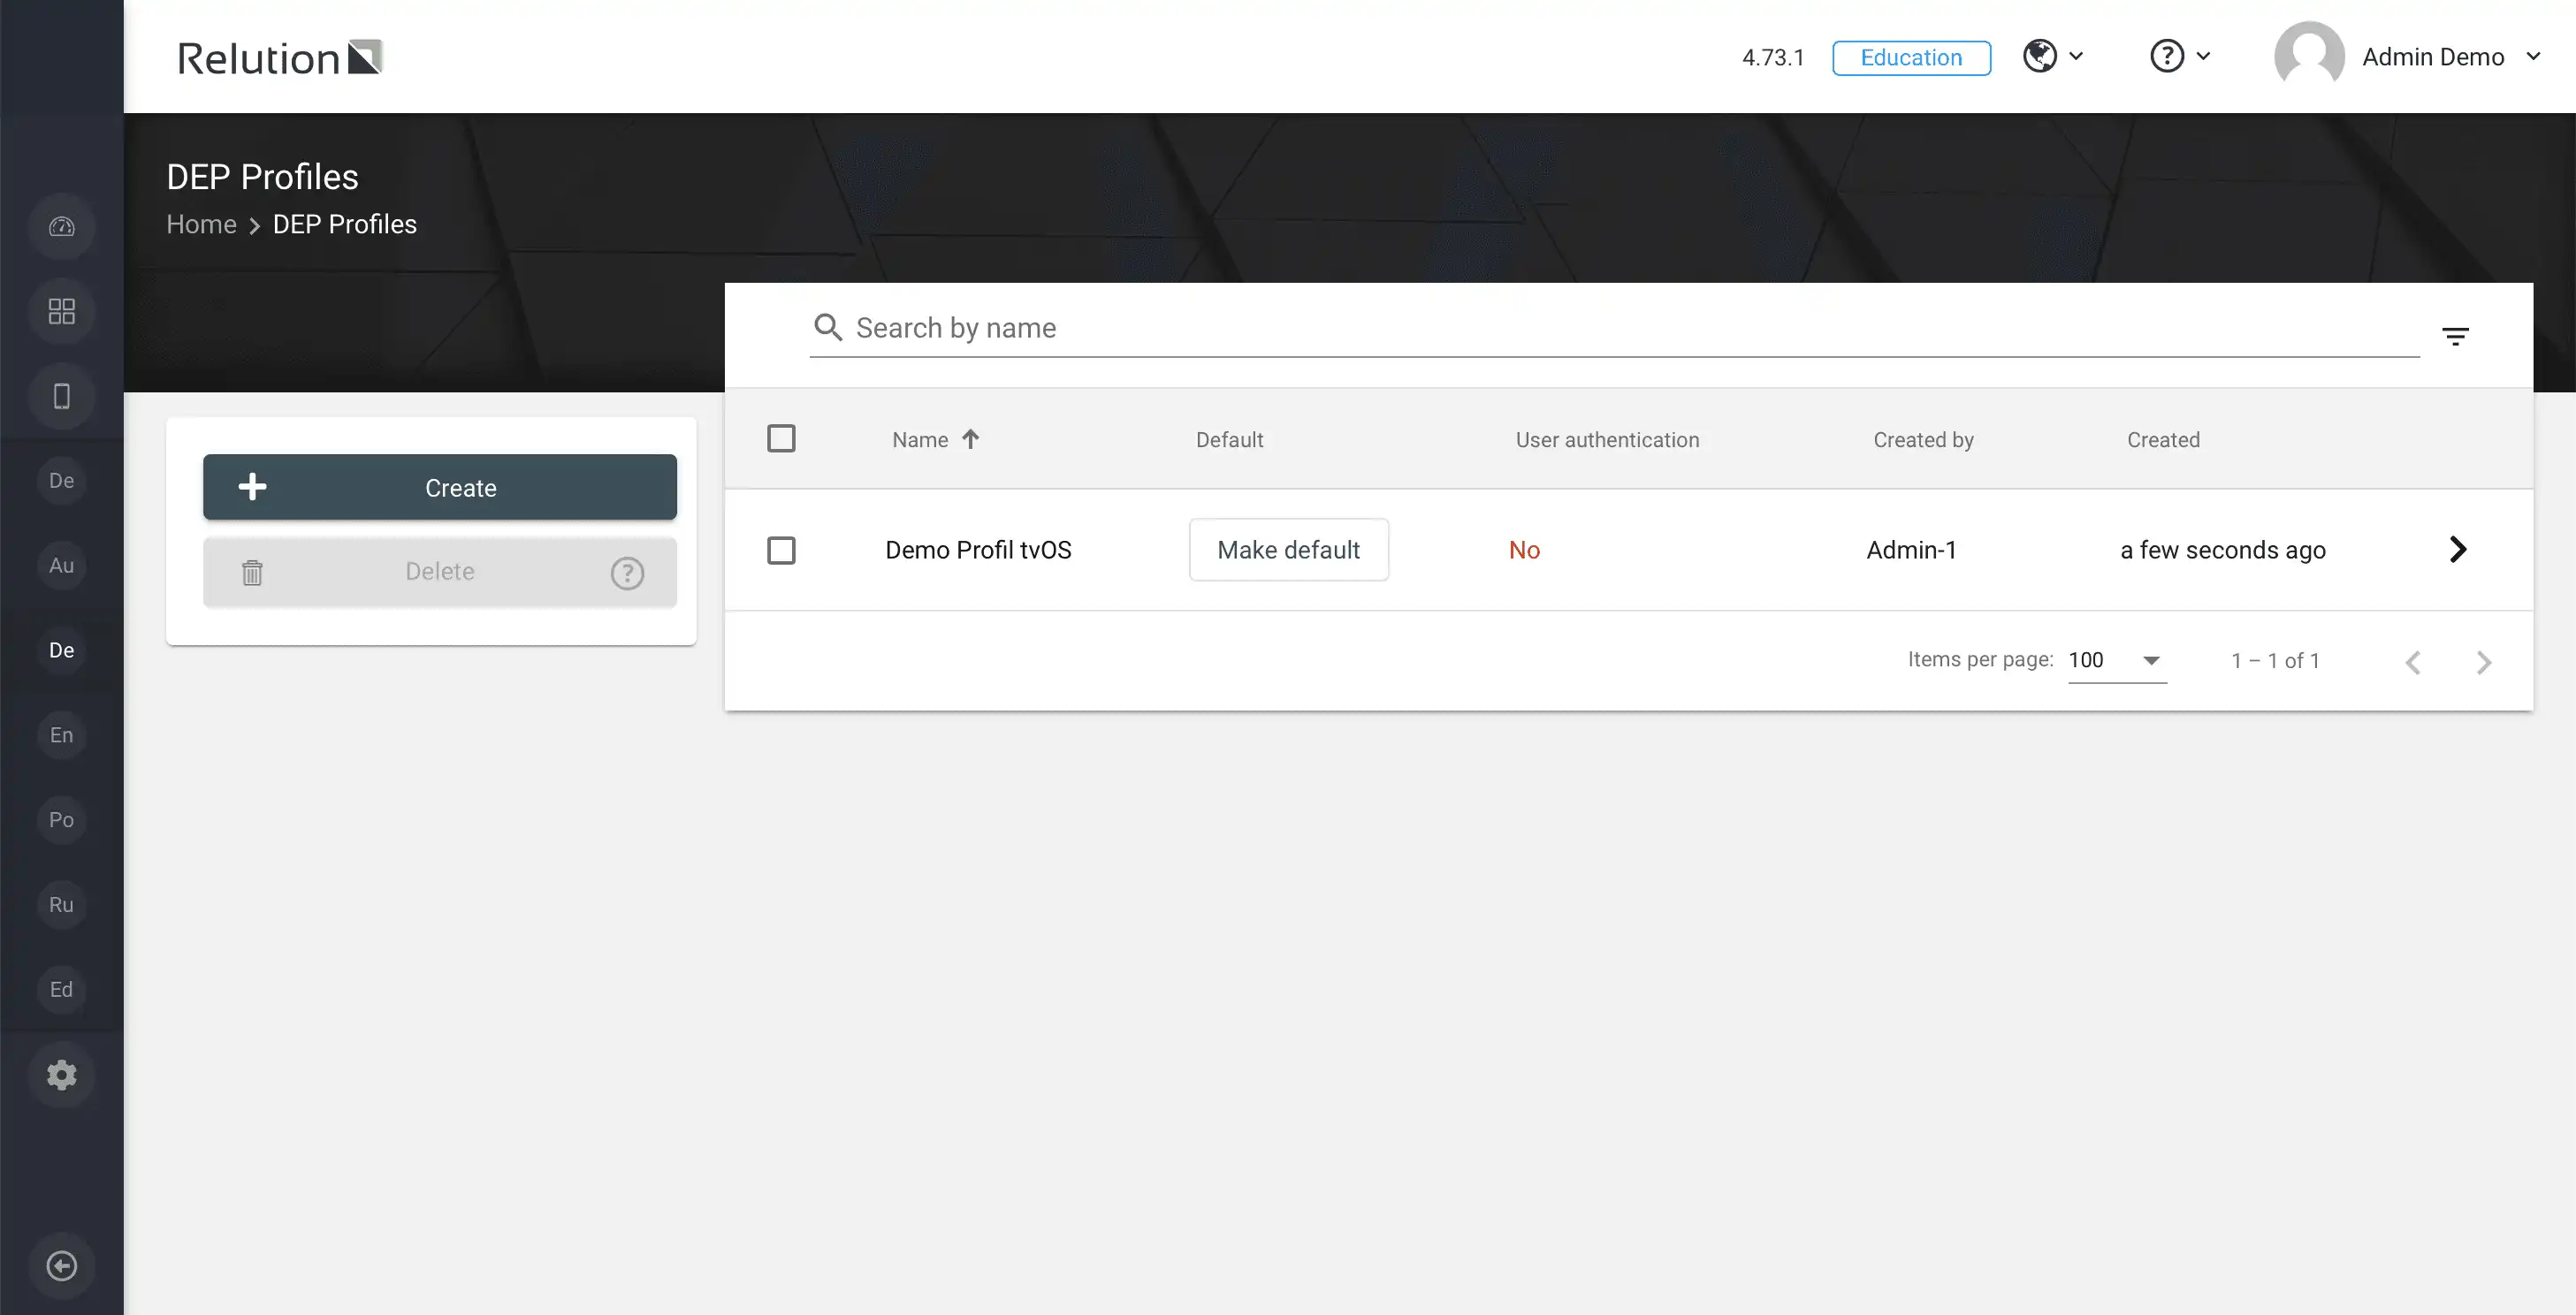The width and height of the screenshot is (2576, 1315).
Task: Select the 'Ed' sidebar item
Action: 62,990
